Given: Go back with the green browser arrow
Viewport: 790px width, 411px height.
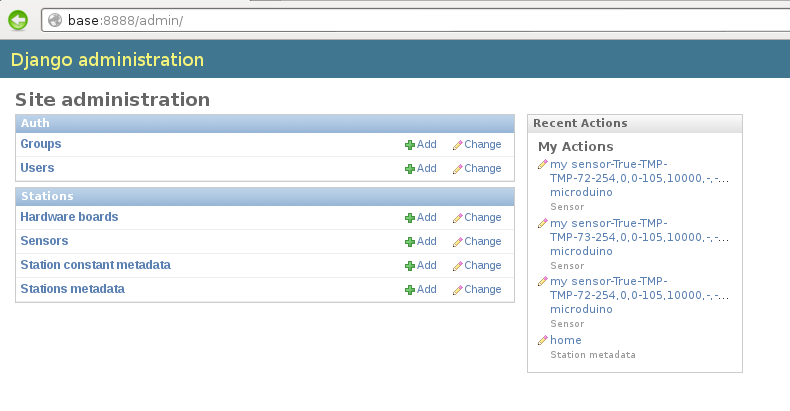Looking at the screenshot, I should point(18,20).
